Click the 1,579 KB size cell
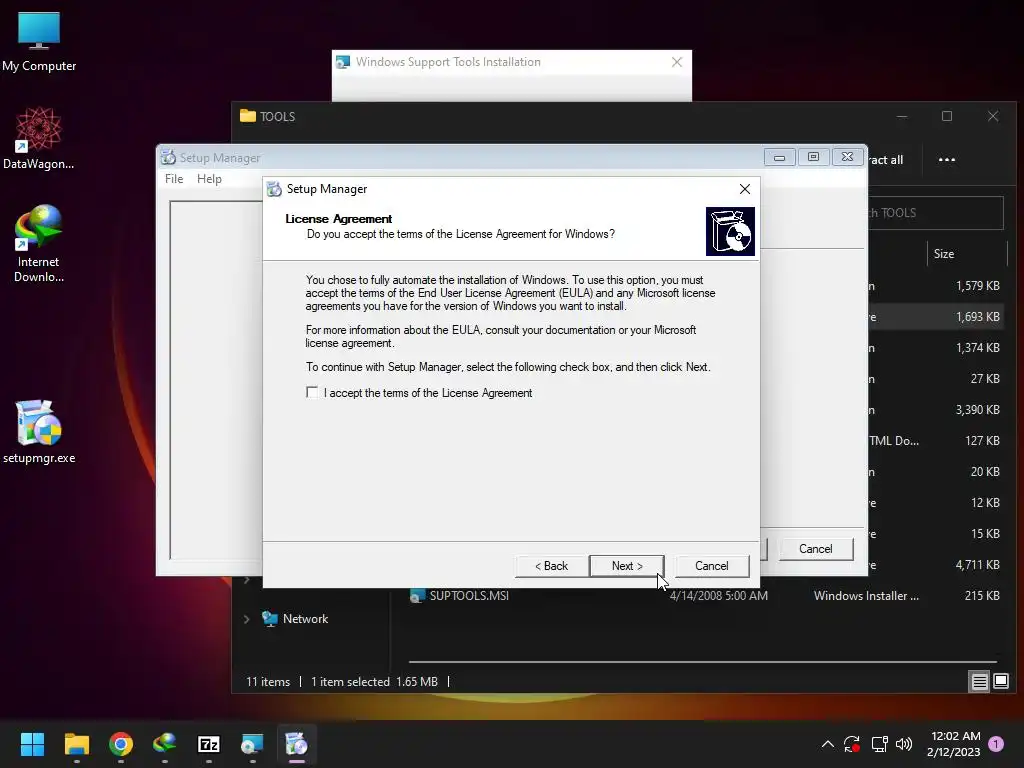The image size is (1024, 768). point(978,286)
